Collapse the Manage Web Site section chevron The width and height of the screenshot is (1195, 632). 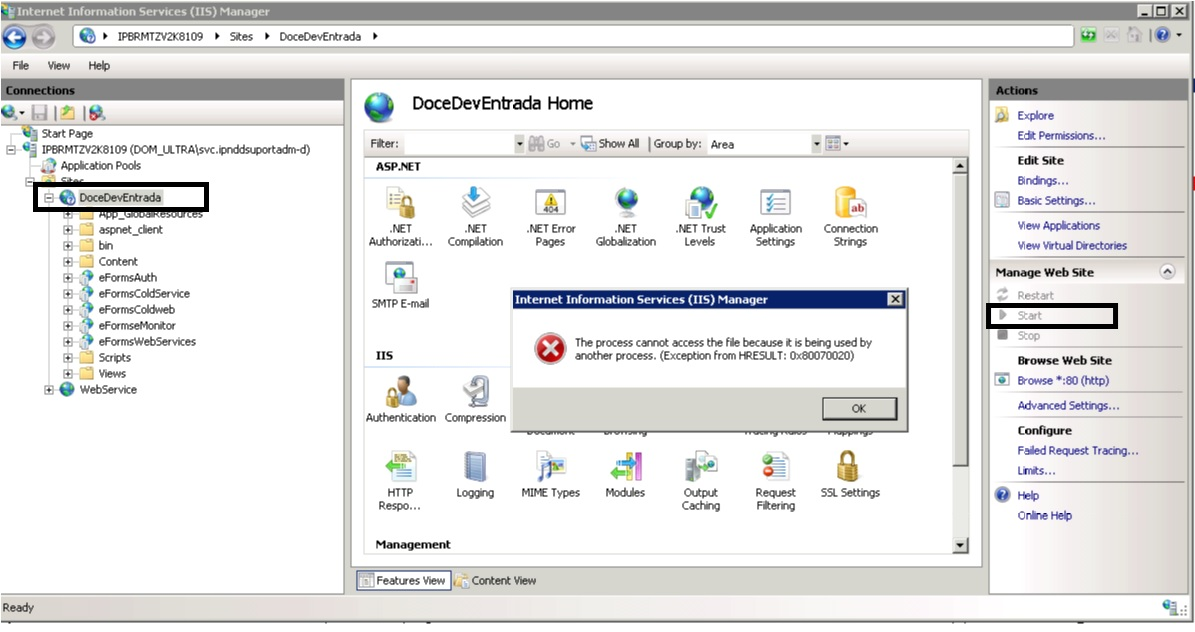point(1166,272)
